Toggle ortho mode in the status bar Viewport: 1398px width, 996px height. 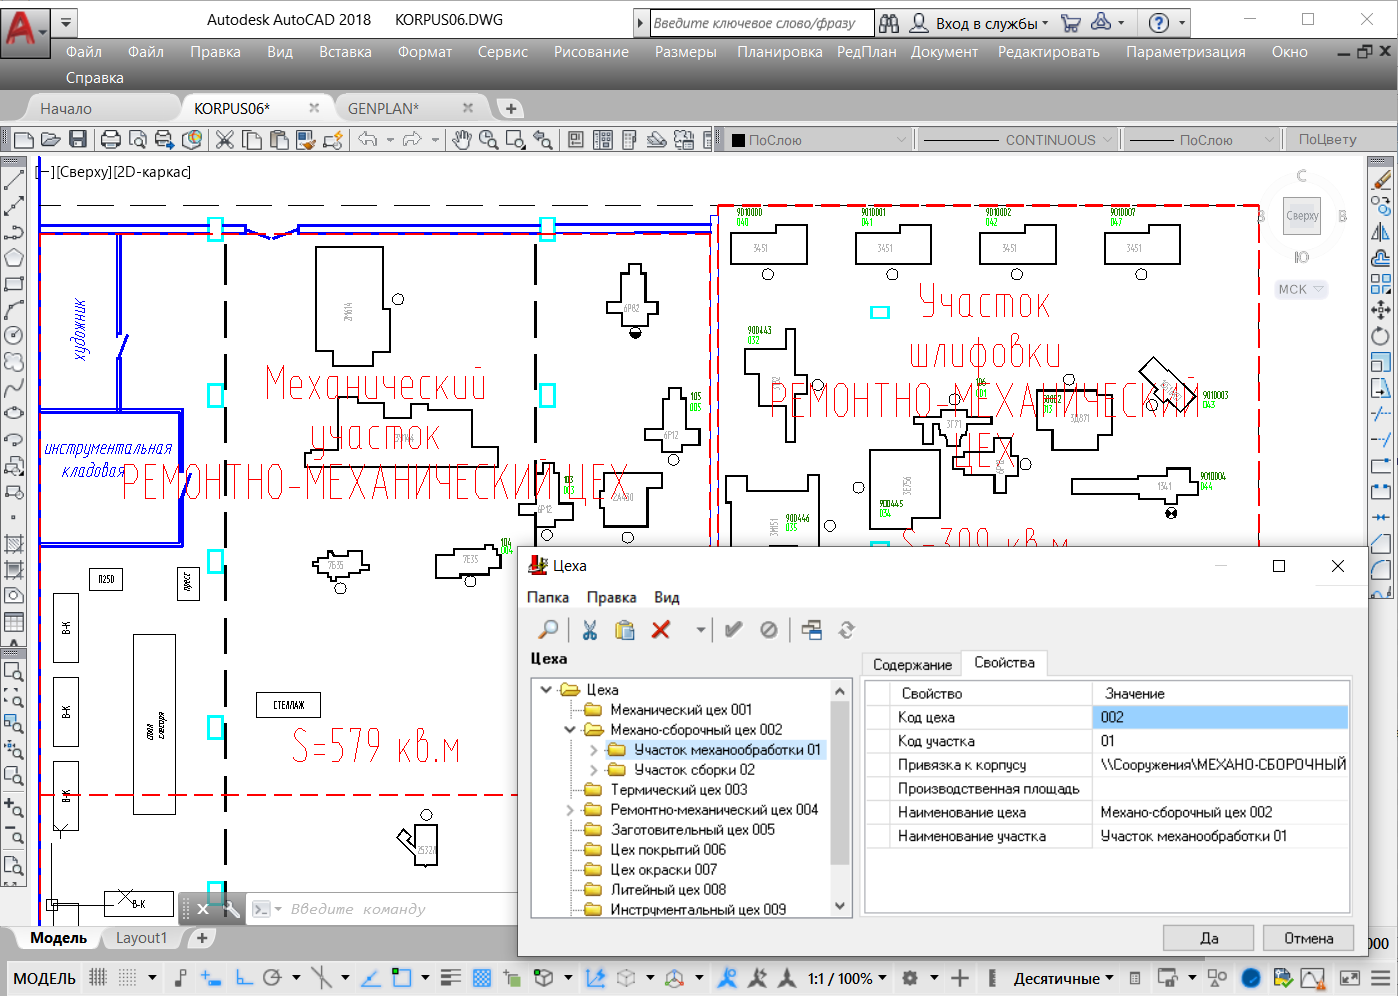point(243,978)
